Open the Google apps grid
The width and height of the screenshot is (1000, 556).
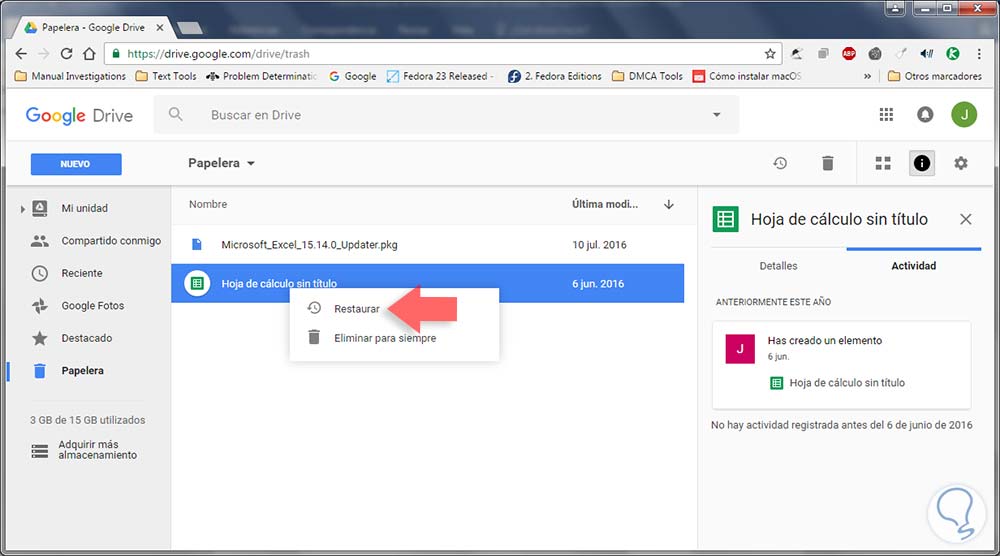point(886,115)
